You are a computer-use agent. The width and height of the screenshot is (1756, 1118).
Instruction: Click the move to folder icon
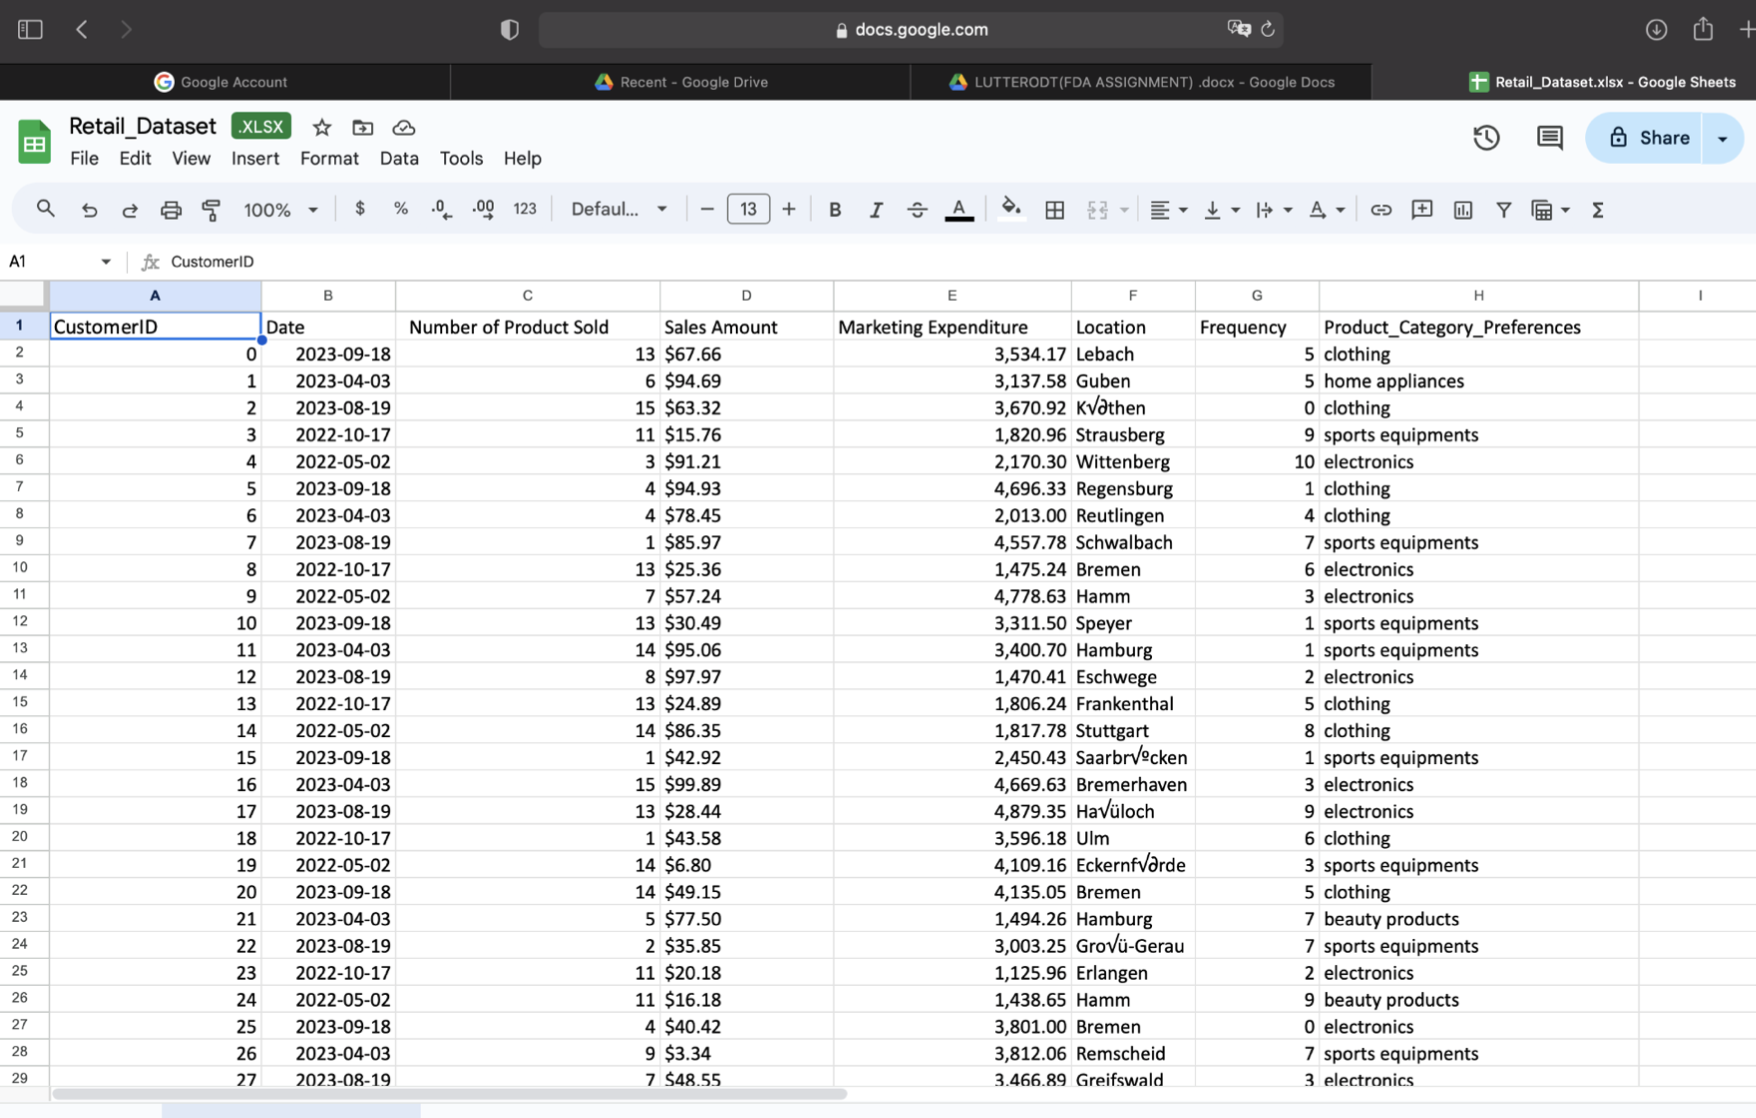pos(362,127)
